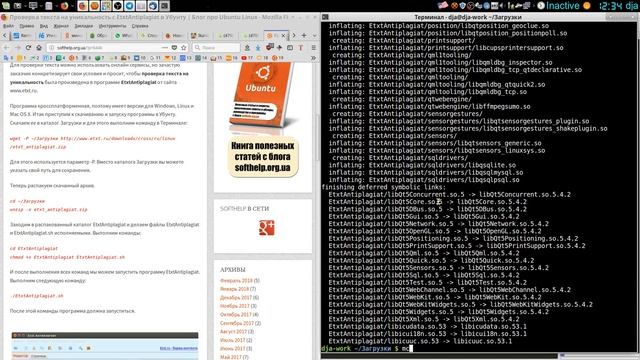Open bookmark numbered 10 in bookmarks toolbar

click(x=140, y=58)
